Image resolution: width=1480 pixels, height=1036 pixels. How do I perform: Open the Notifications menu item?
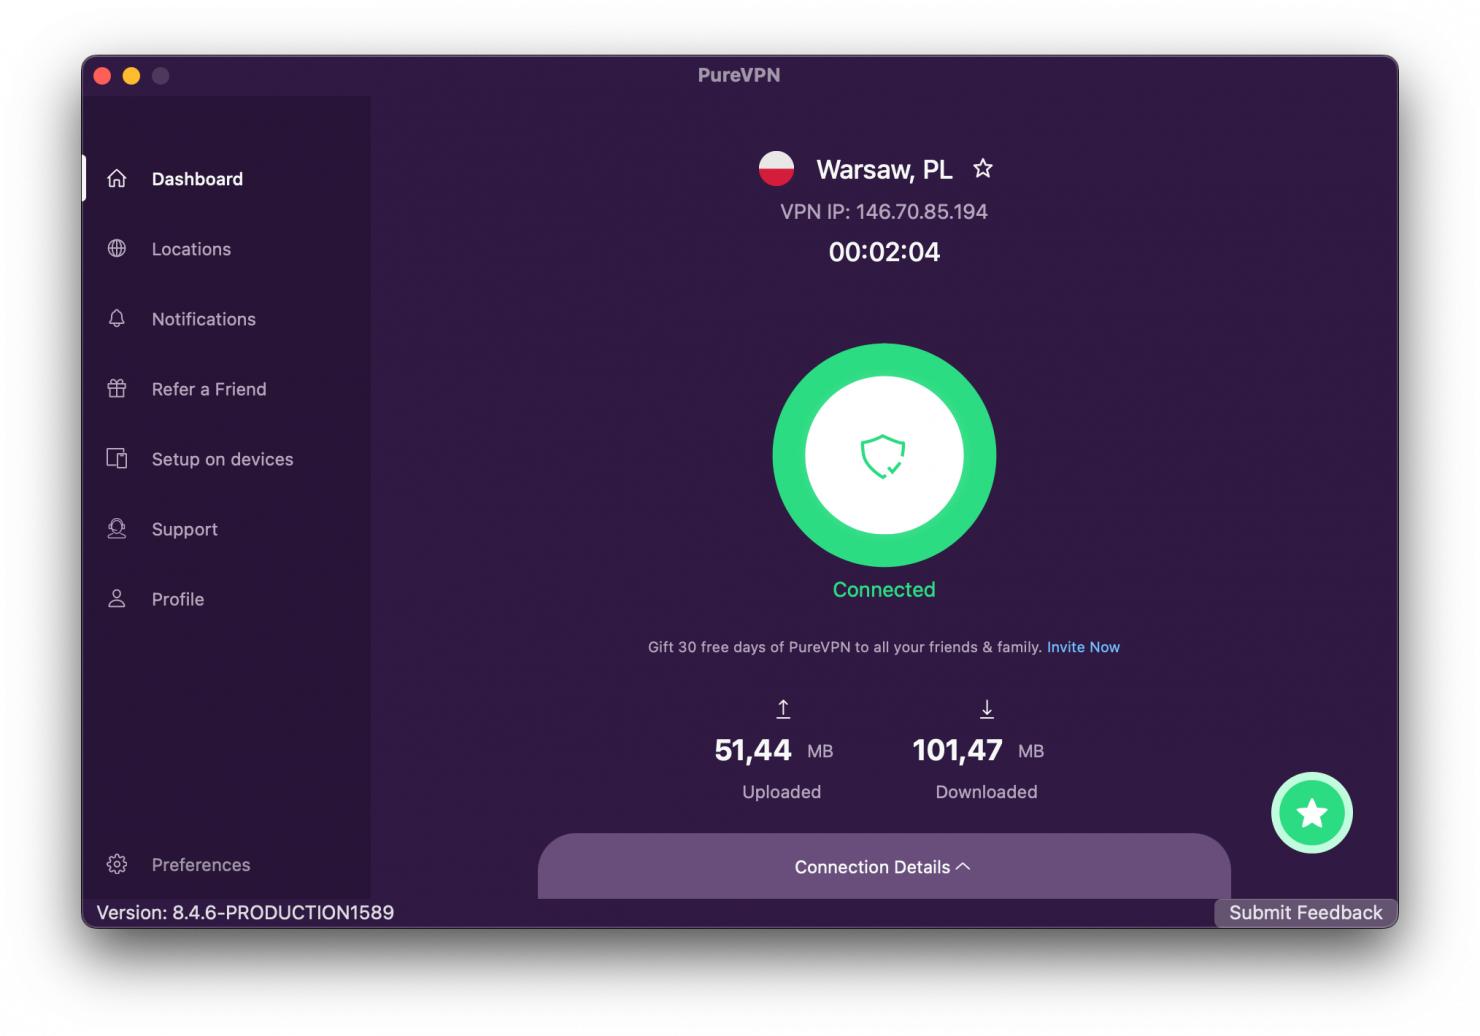[x=204, y=319]
